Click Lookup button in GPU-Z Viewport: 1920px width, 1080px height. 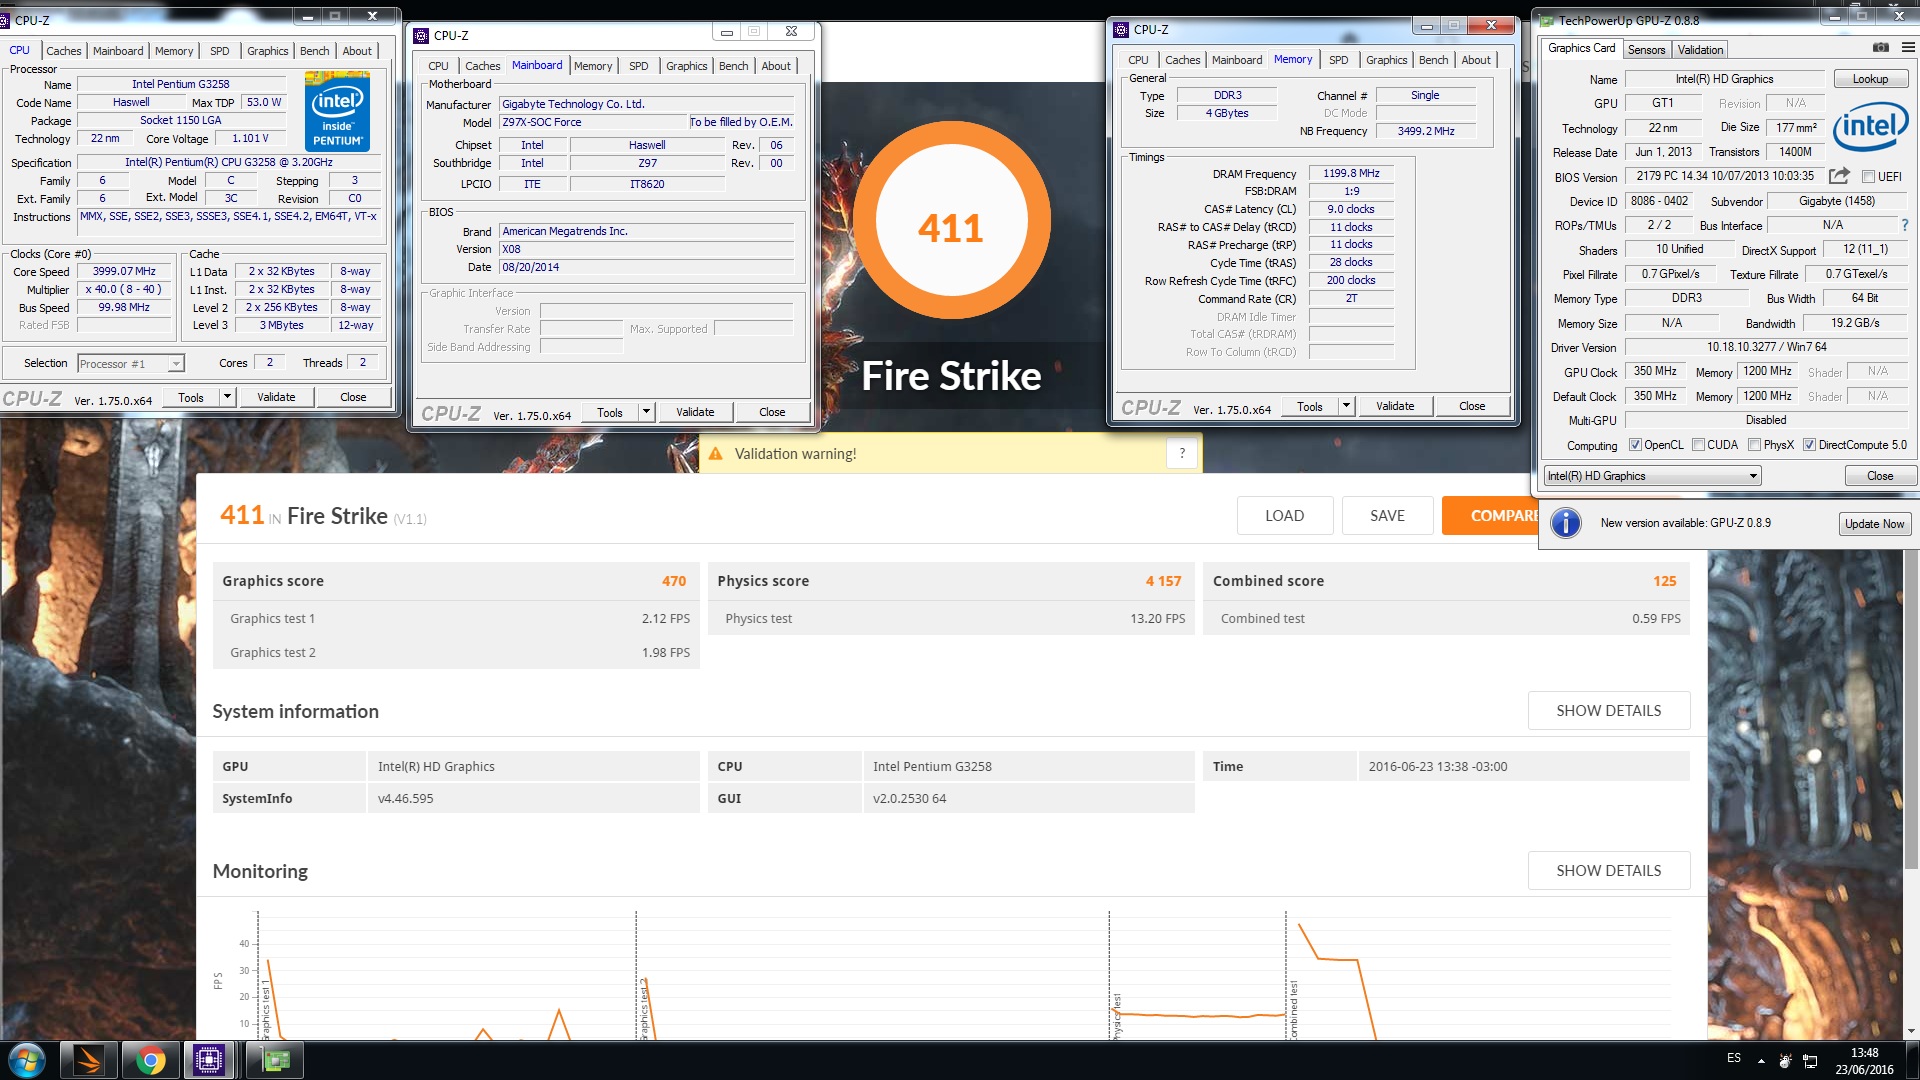(x=1870, y=79)
